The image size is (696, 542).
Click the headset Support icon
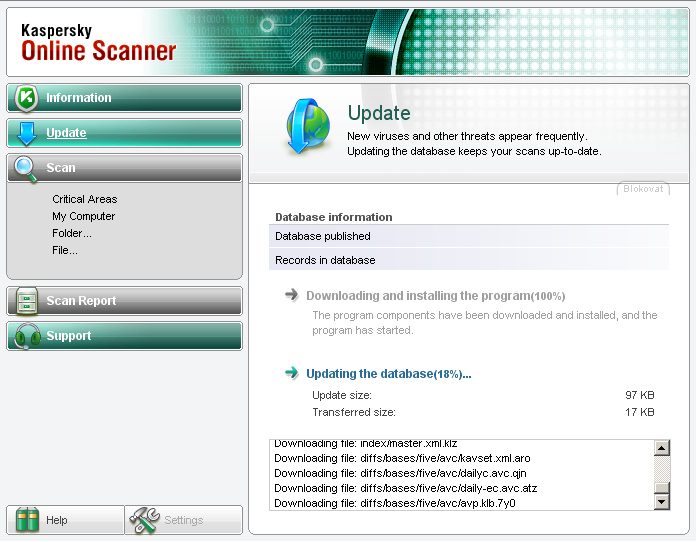(x=27, y=336)
